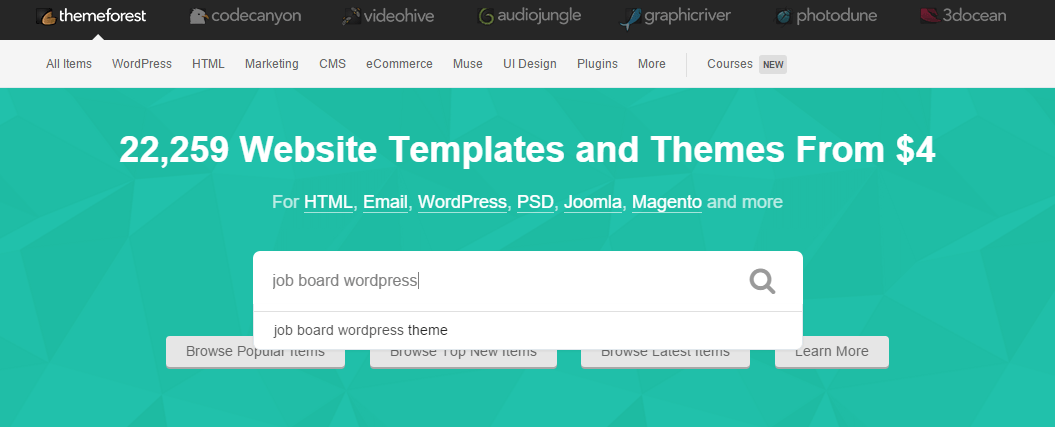Click the 22,259 Website Templates headline
This screenshot has width=1055, height=427.
[528, 150]
